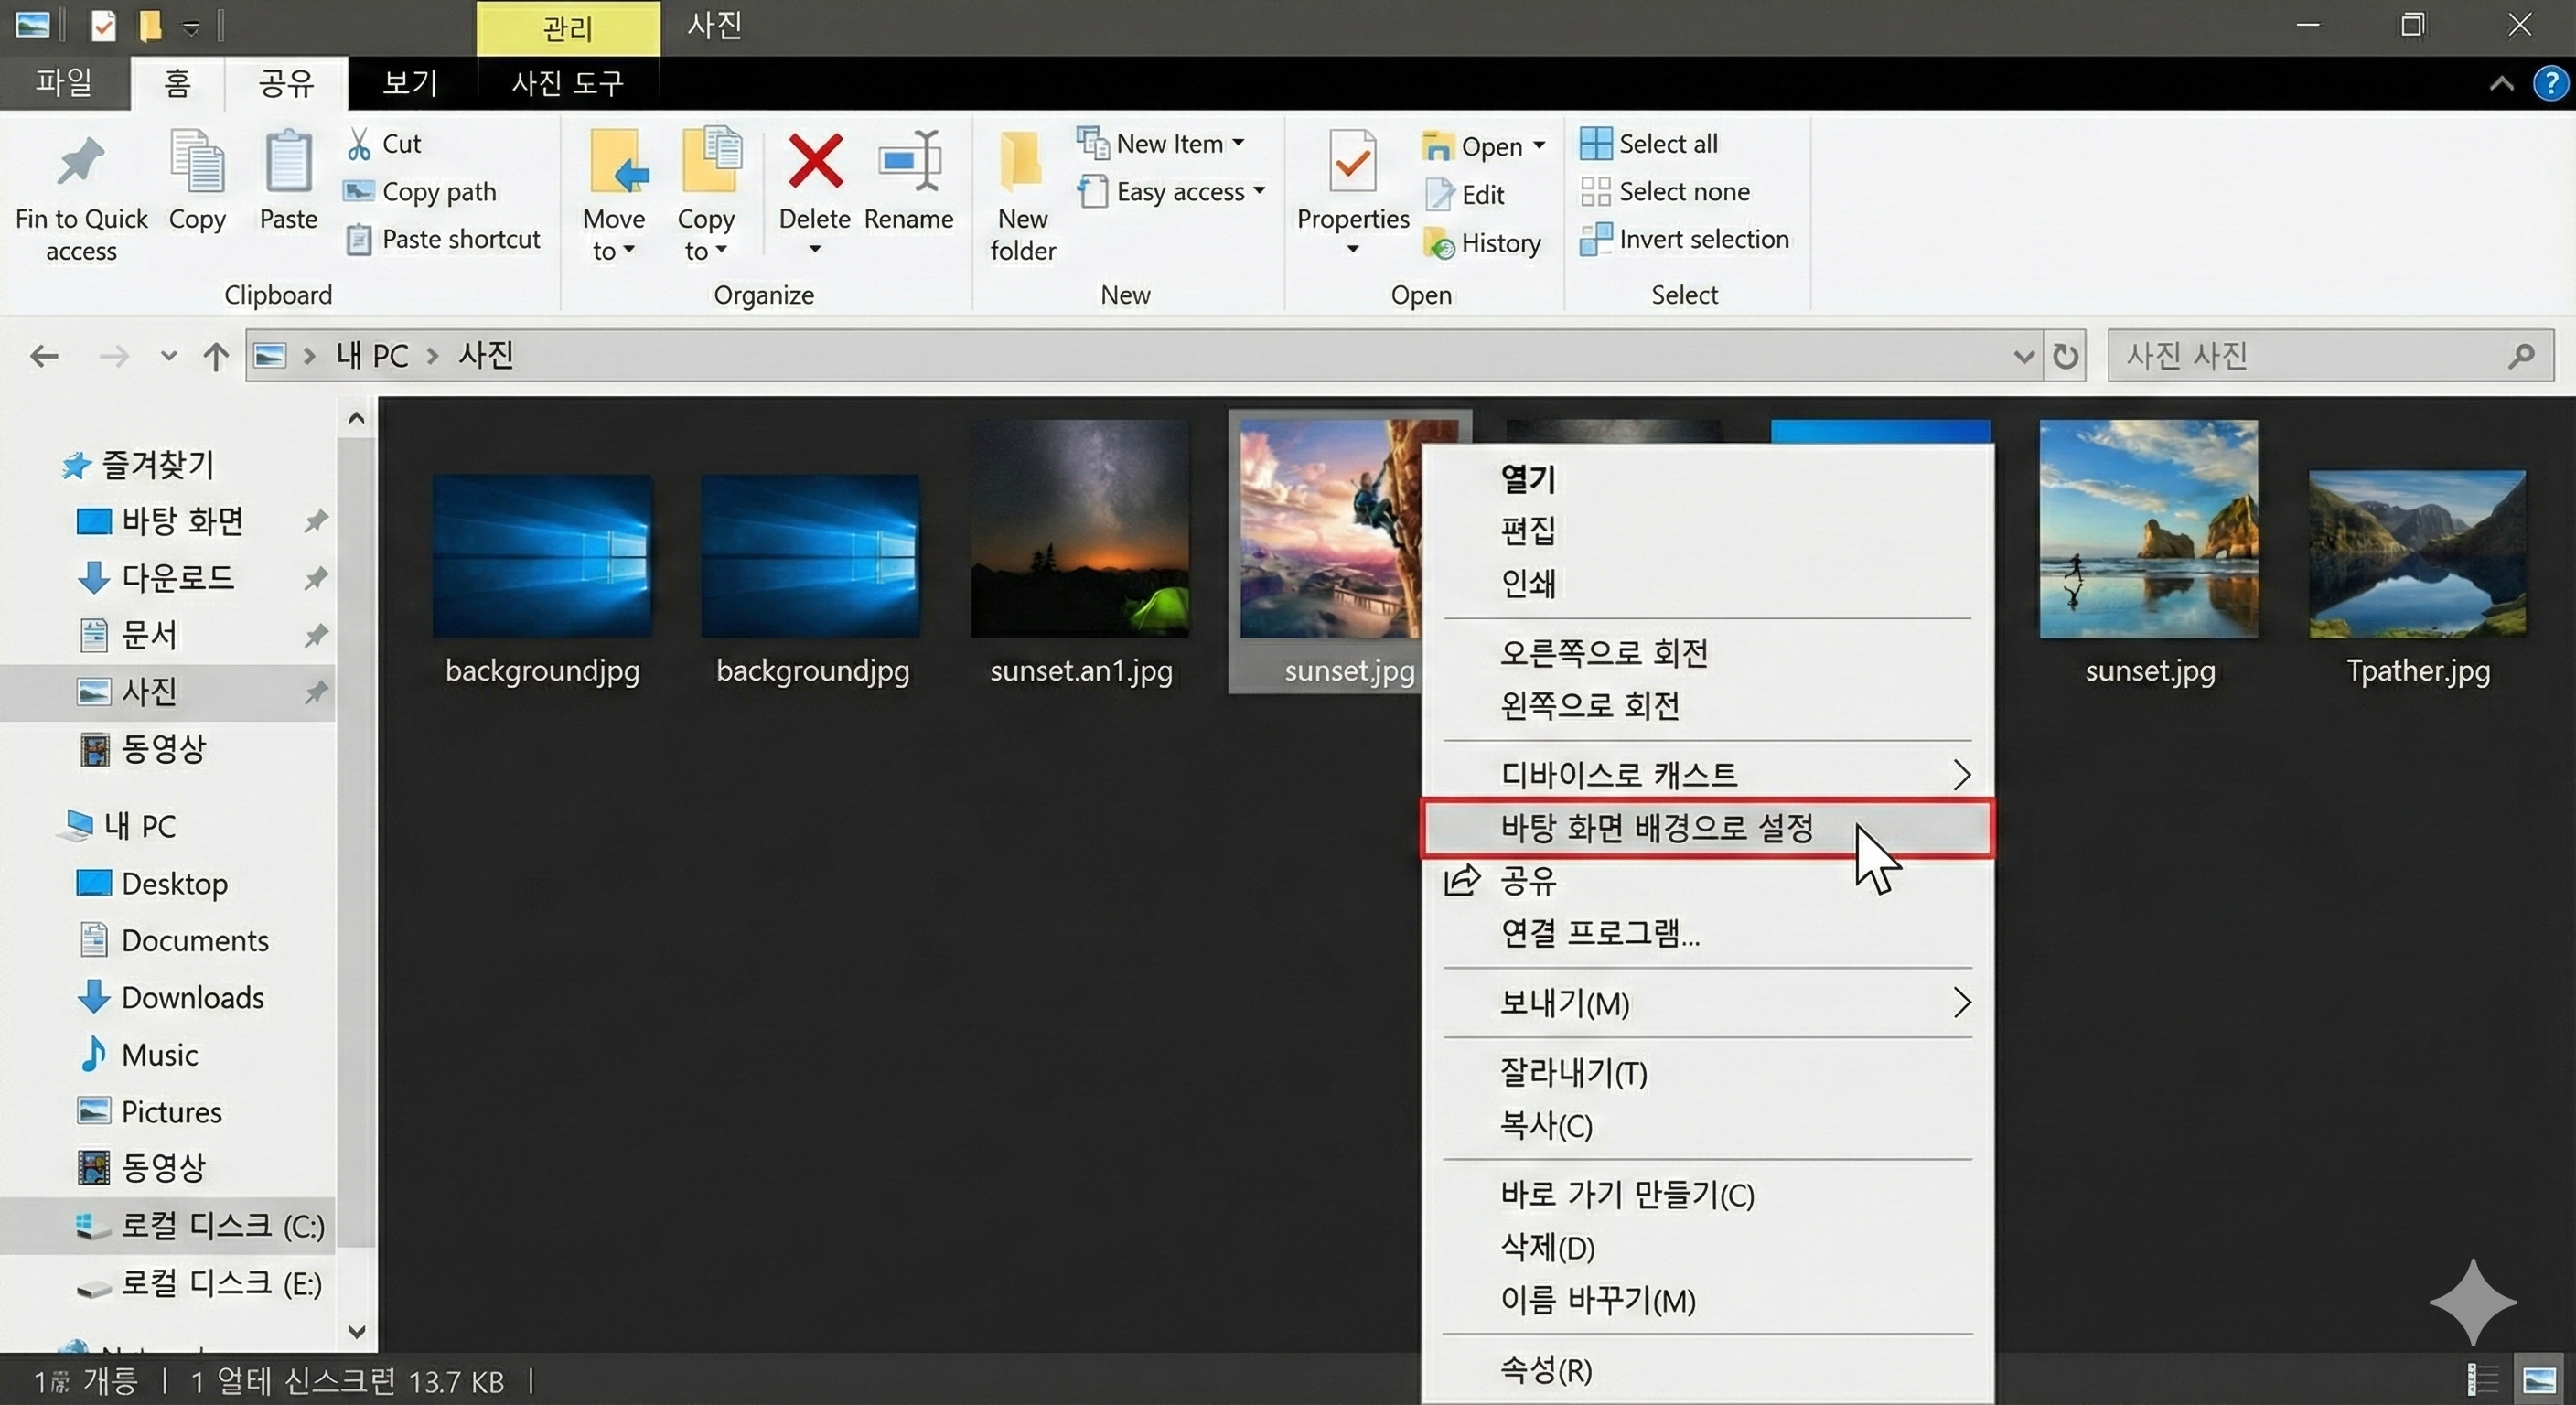Screen dimensions: 2576x1405
Task: Click the refresh icon beside address bar
Action: point(2065,356)
